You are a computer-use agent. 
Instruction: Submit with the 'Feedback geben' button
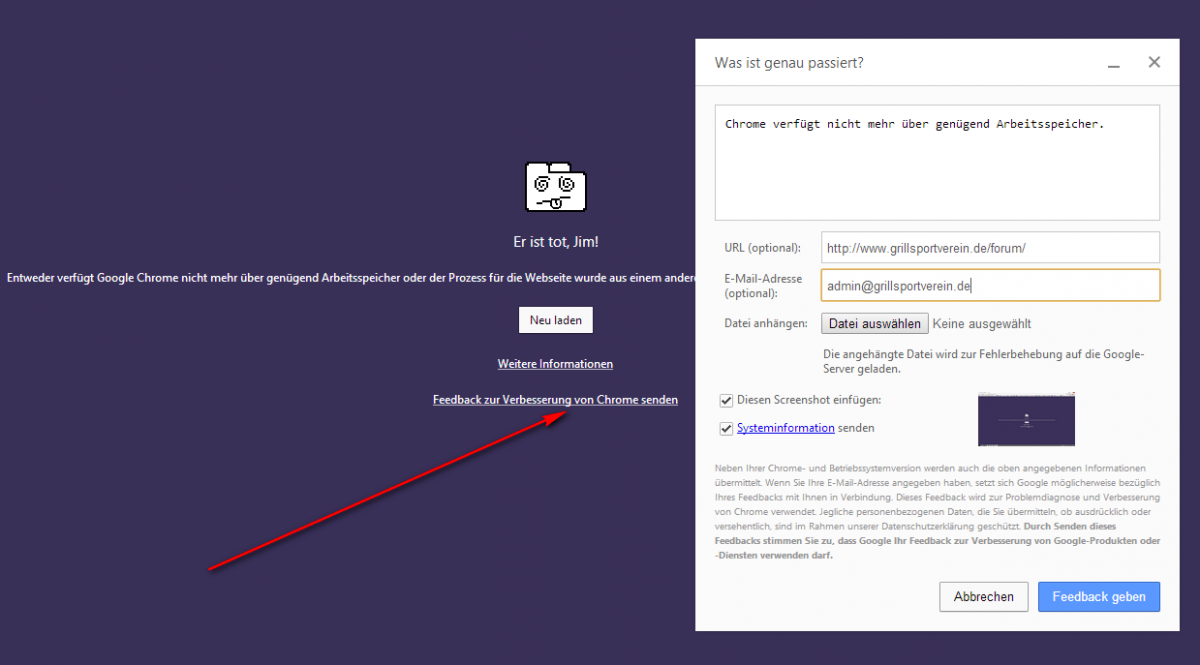(1099, 597)
